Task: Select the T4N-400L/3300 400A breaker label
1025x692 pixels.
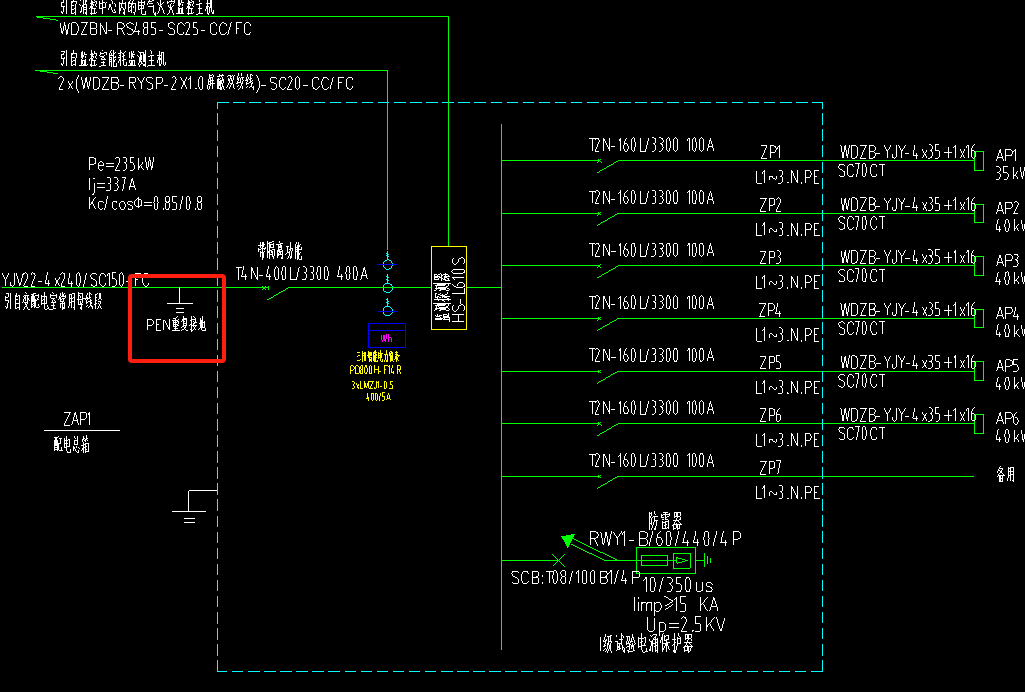Action: (x=302, y=274)
